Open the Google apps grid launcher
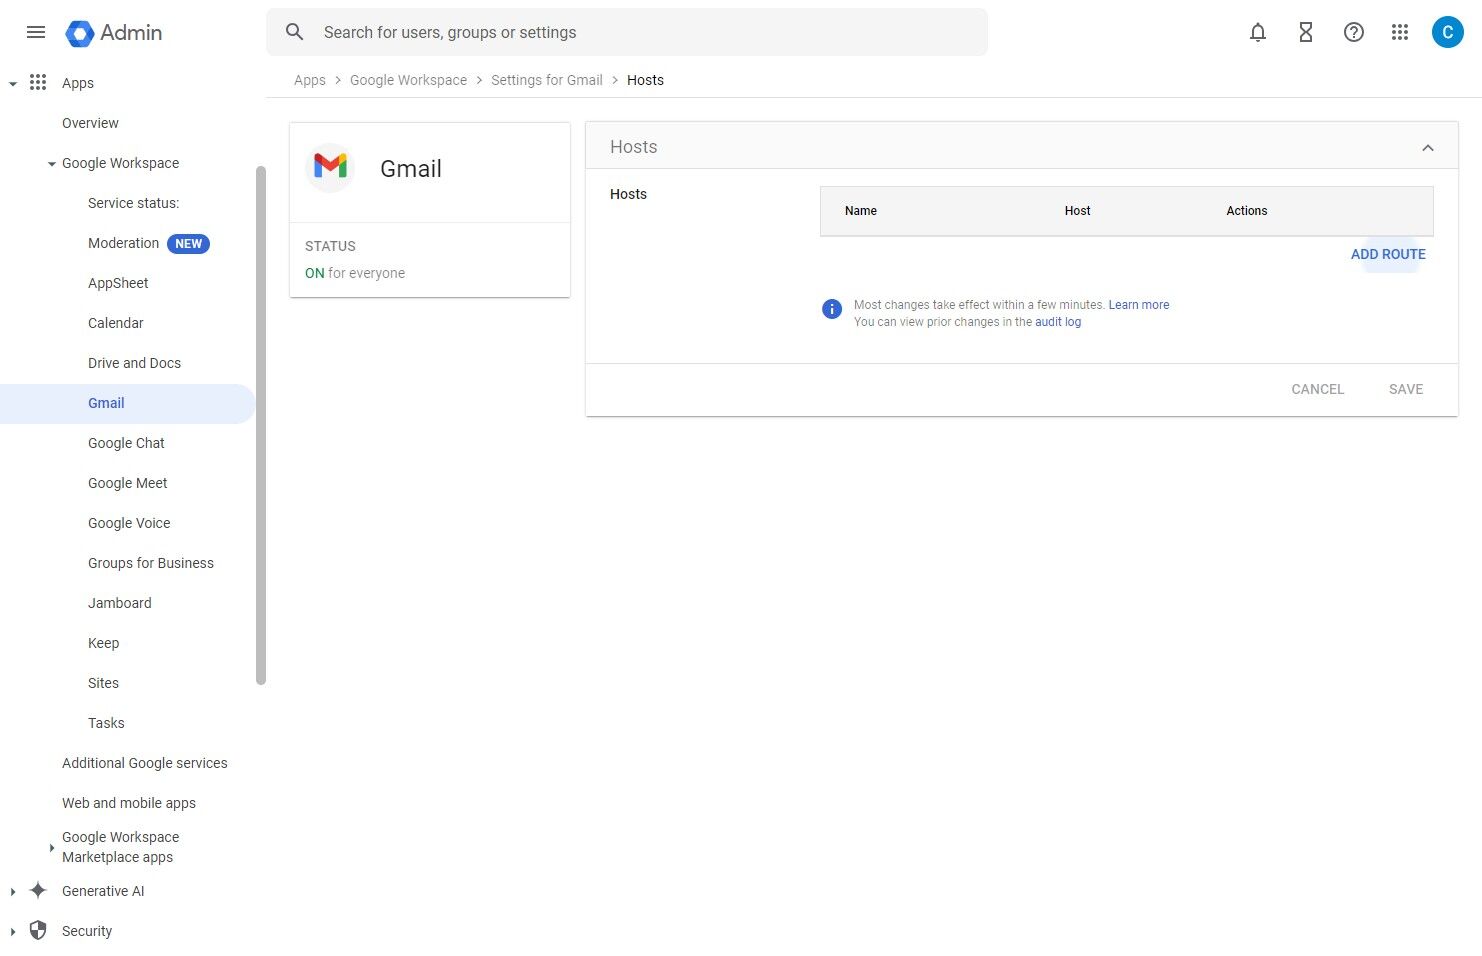 click(x=1400, y=33)
